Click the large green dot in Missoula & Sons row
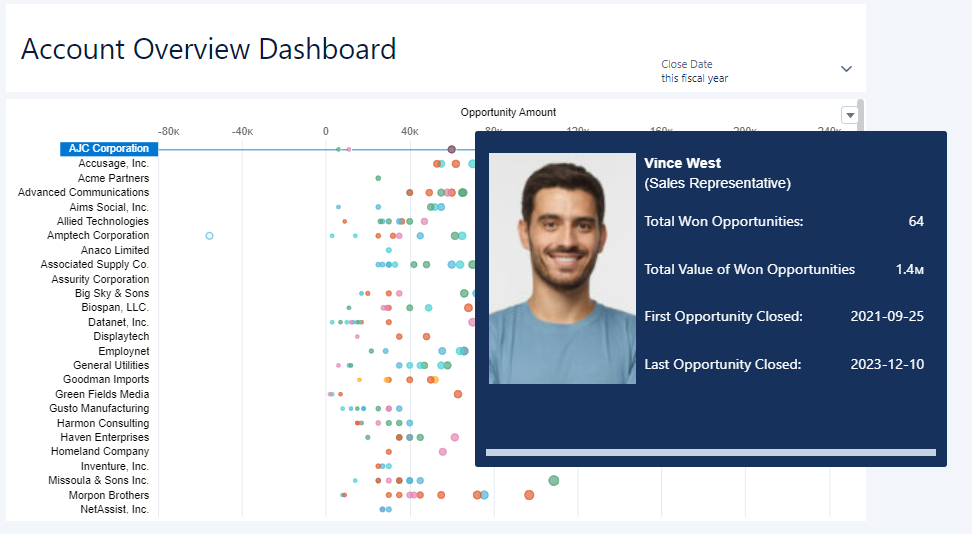The height and width of the screenshot is (534, 972). click(x=554, y=481)
